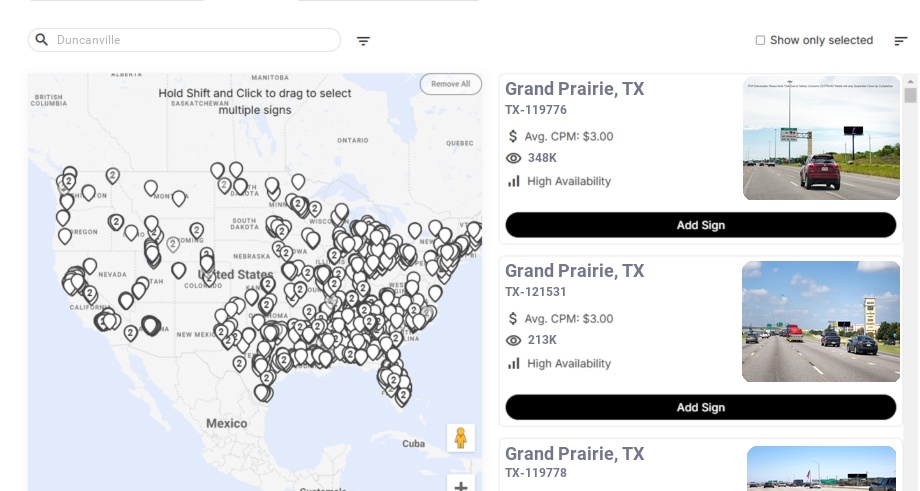Open the sort icon at top right
920x491 pixels.
900,41
